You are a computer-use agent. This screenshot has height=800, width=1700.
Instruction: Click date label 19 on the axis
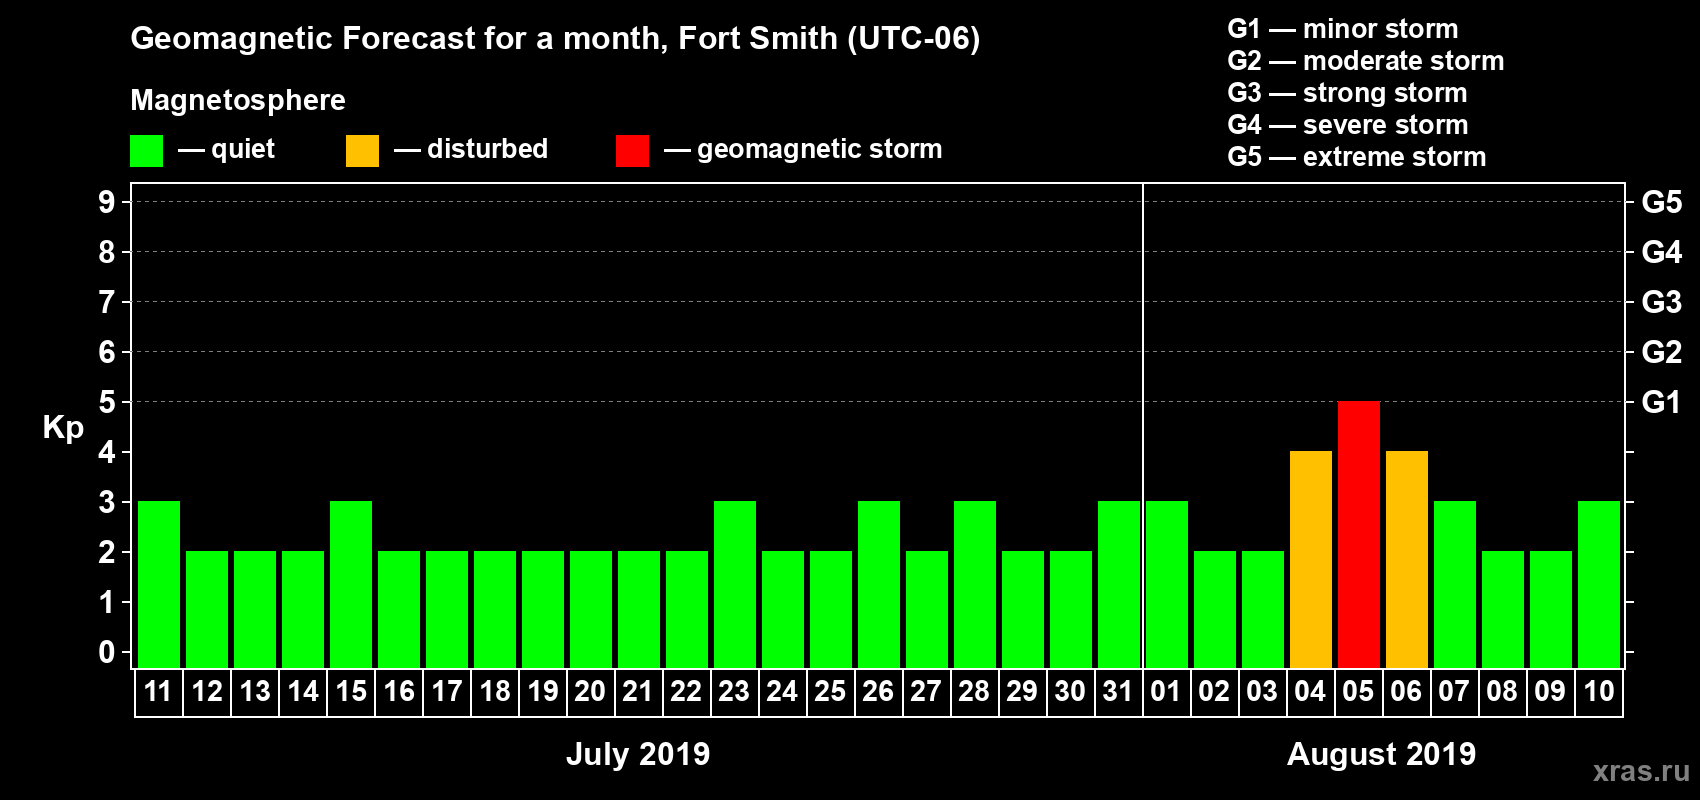pyautogui.click(x=543, y=692)
